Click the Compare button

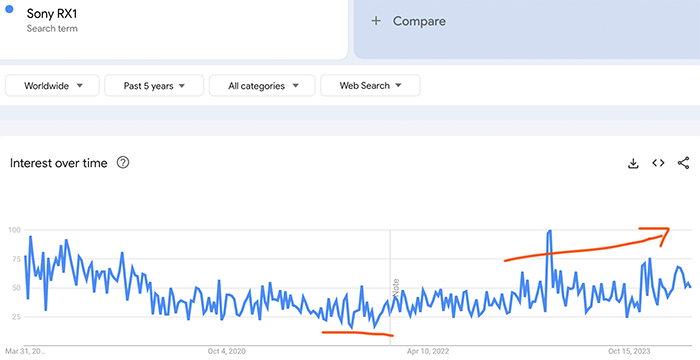click(527, 28)
